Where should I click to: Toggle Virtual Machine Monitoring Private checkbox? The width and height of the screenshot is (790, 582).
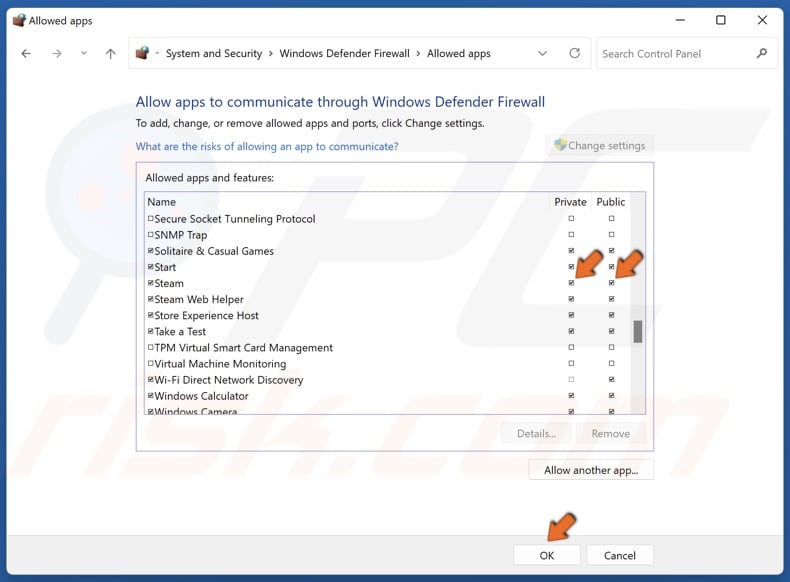click(571, 363)
